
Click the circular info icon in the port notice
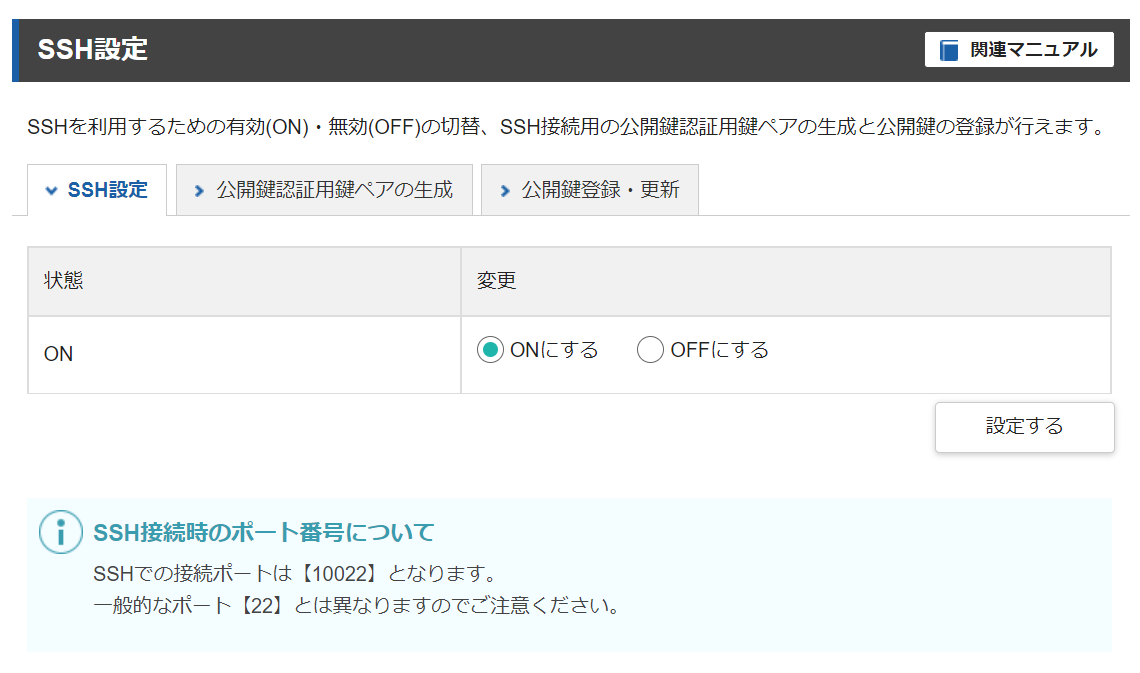61,531
